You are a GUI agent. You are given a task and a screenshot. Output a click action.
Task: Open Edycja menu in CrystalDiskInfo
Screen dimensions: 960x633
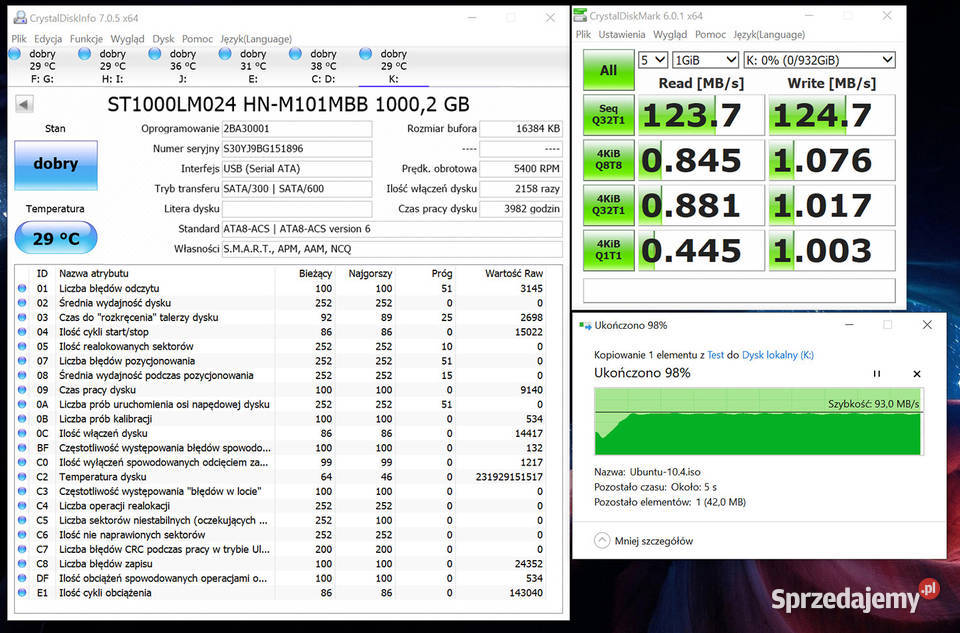click(x=48, y=39)
